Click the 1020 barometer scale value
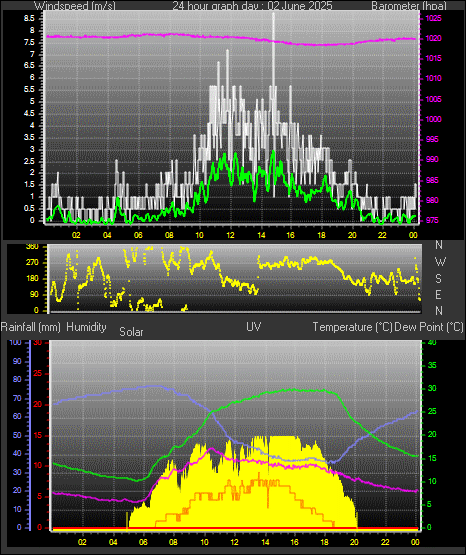This screenshot has width=466, height=555. pyautogui.click(x=434, y=38)
